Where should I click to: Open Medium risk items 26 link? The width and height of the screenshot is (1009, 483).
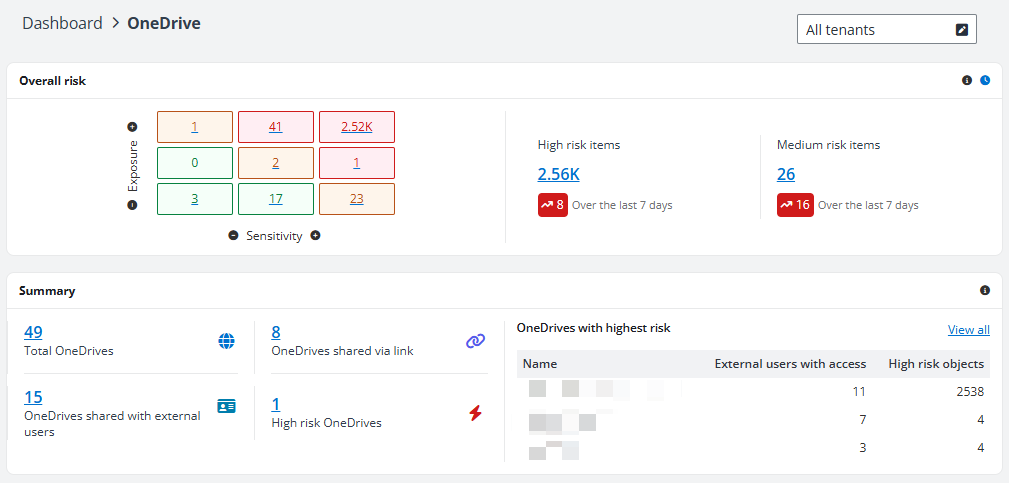[x=786, y=174]
